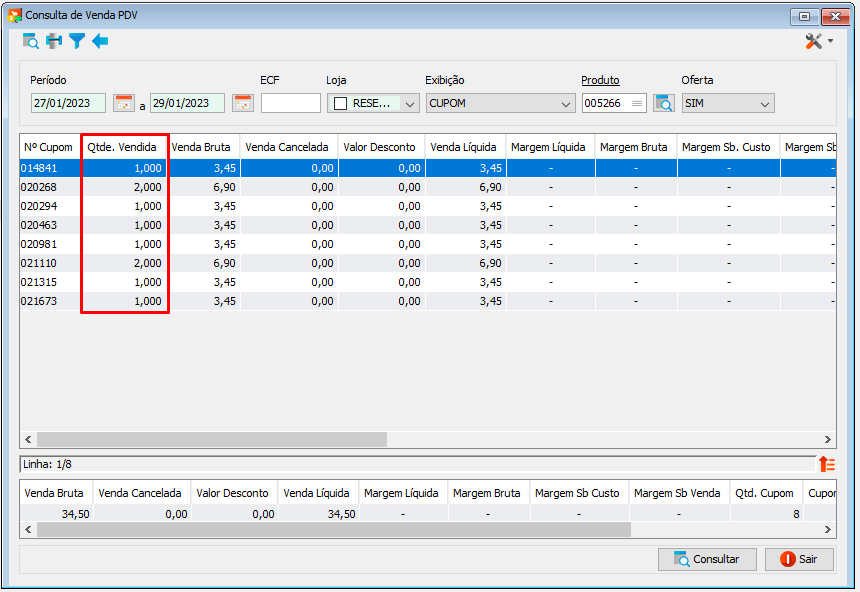
Task: Click the Venda Líquida column header
Action: click(463, 147)
